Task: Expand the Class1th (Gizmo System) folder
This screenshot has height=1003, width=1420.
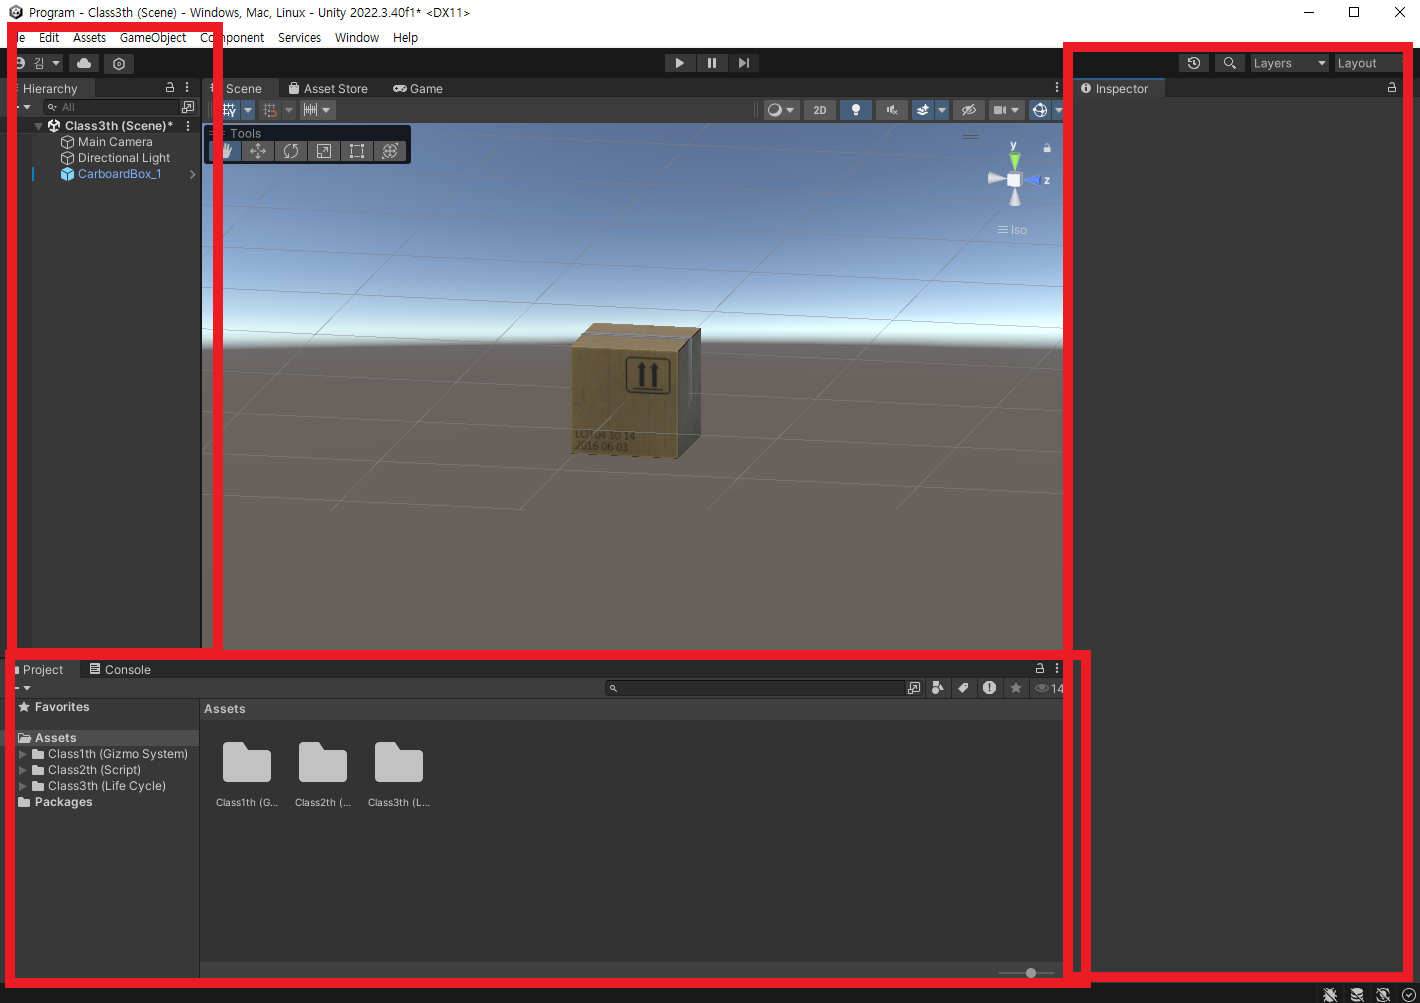Action: pyautogui.click(x=23, y=753)
